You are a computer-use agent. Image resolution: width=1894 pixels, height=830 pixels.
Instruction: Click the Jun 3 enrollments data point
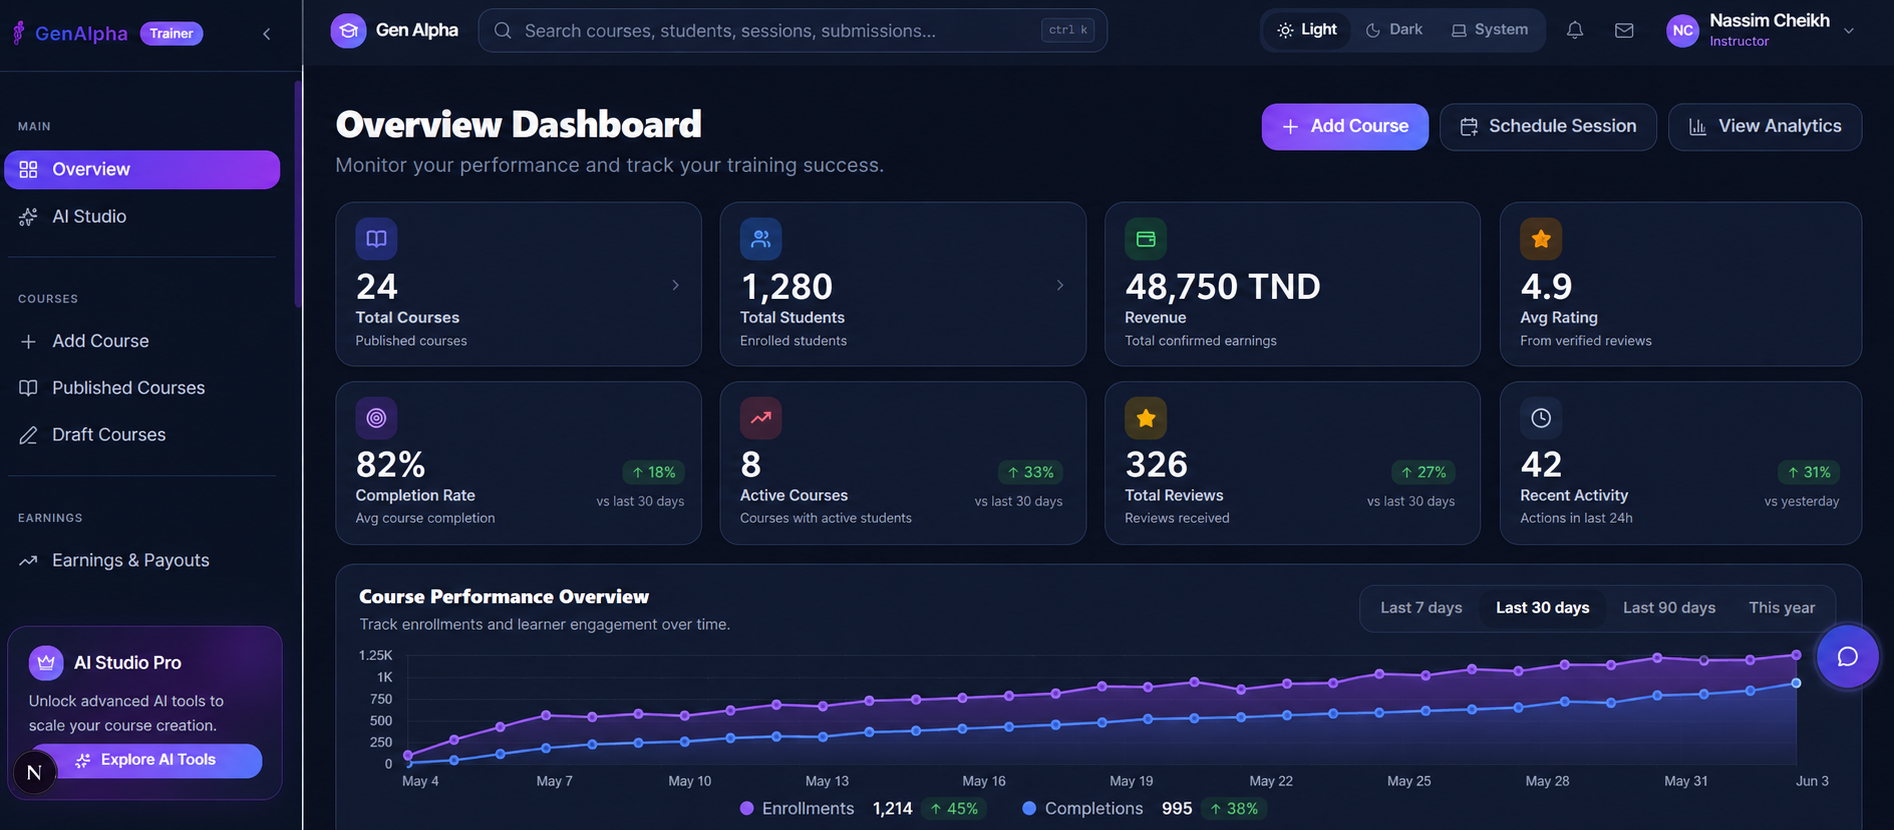coord(1796,655)
